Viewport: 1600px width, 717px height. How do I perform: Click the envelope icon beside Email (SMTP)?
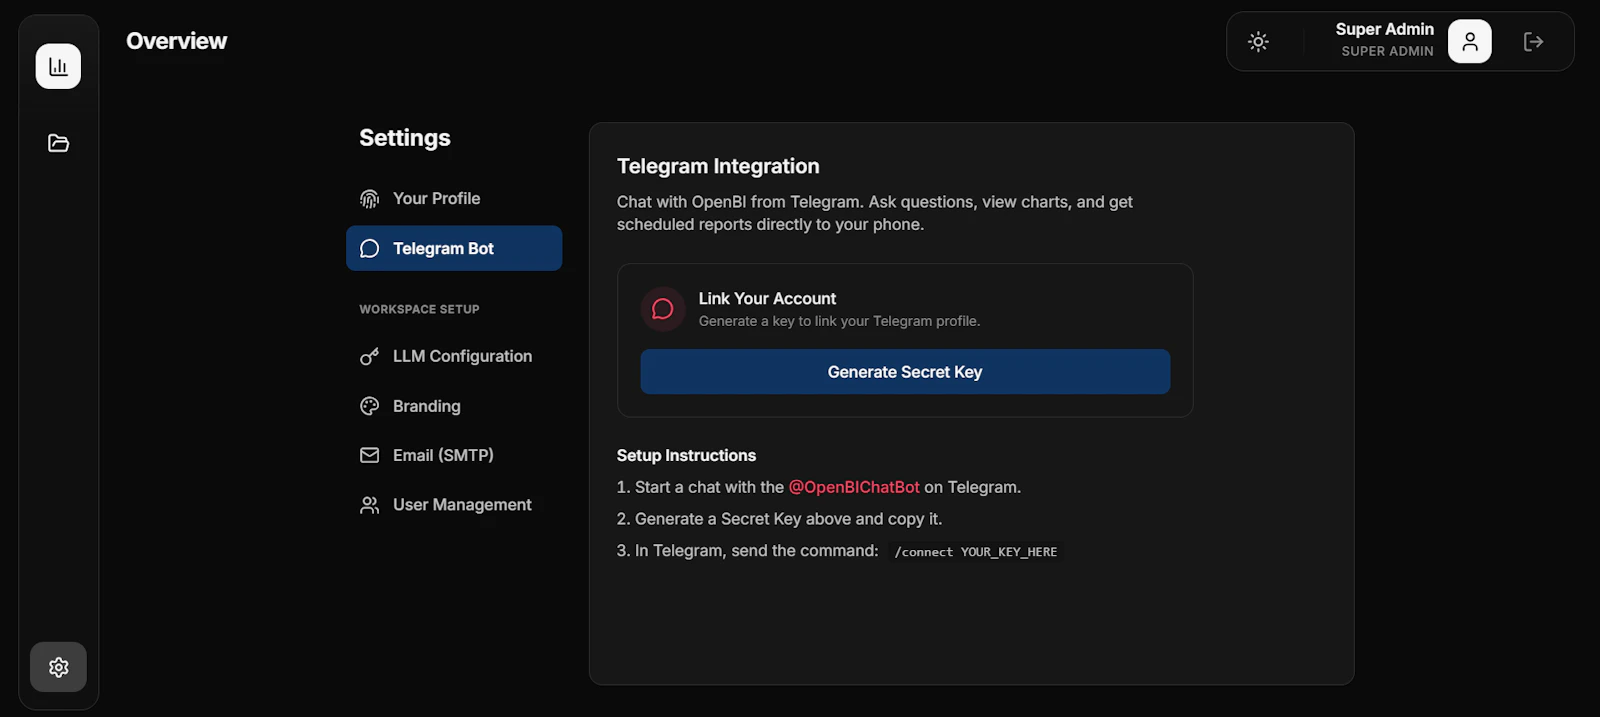[x=369, y=455]
